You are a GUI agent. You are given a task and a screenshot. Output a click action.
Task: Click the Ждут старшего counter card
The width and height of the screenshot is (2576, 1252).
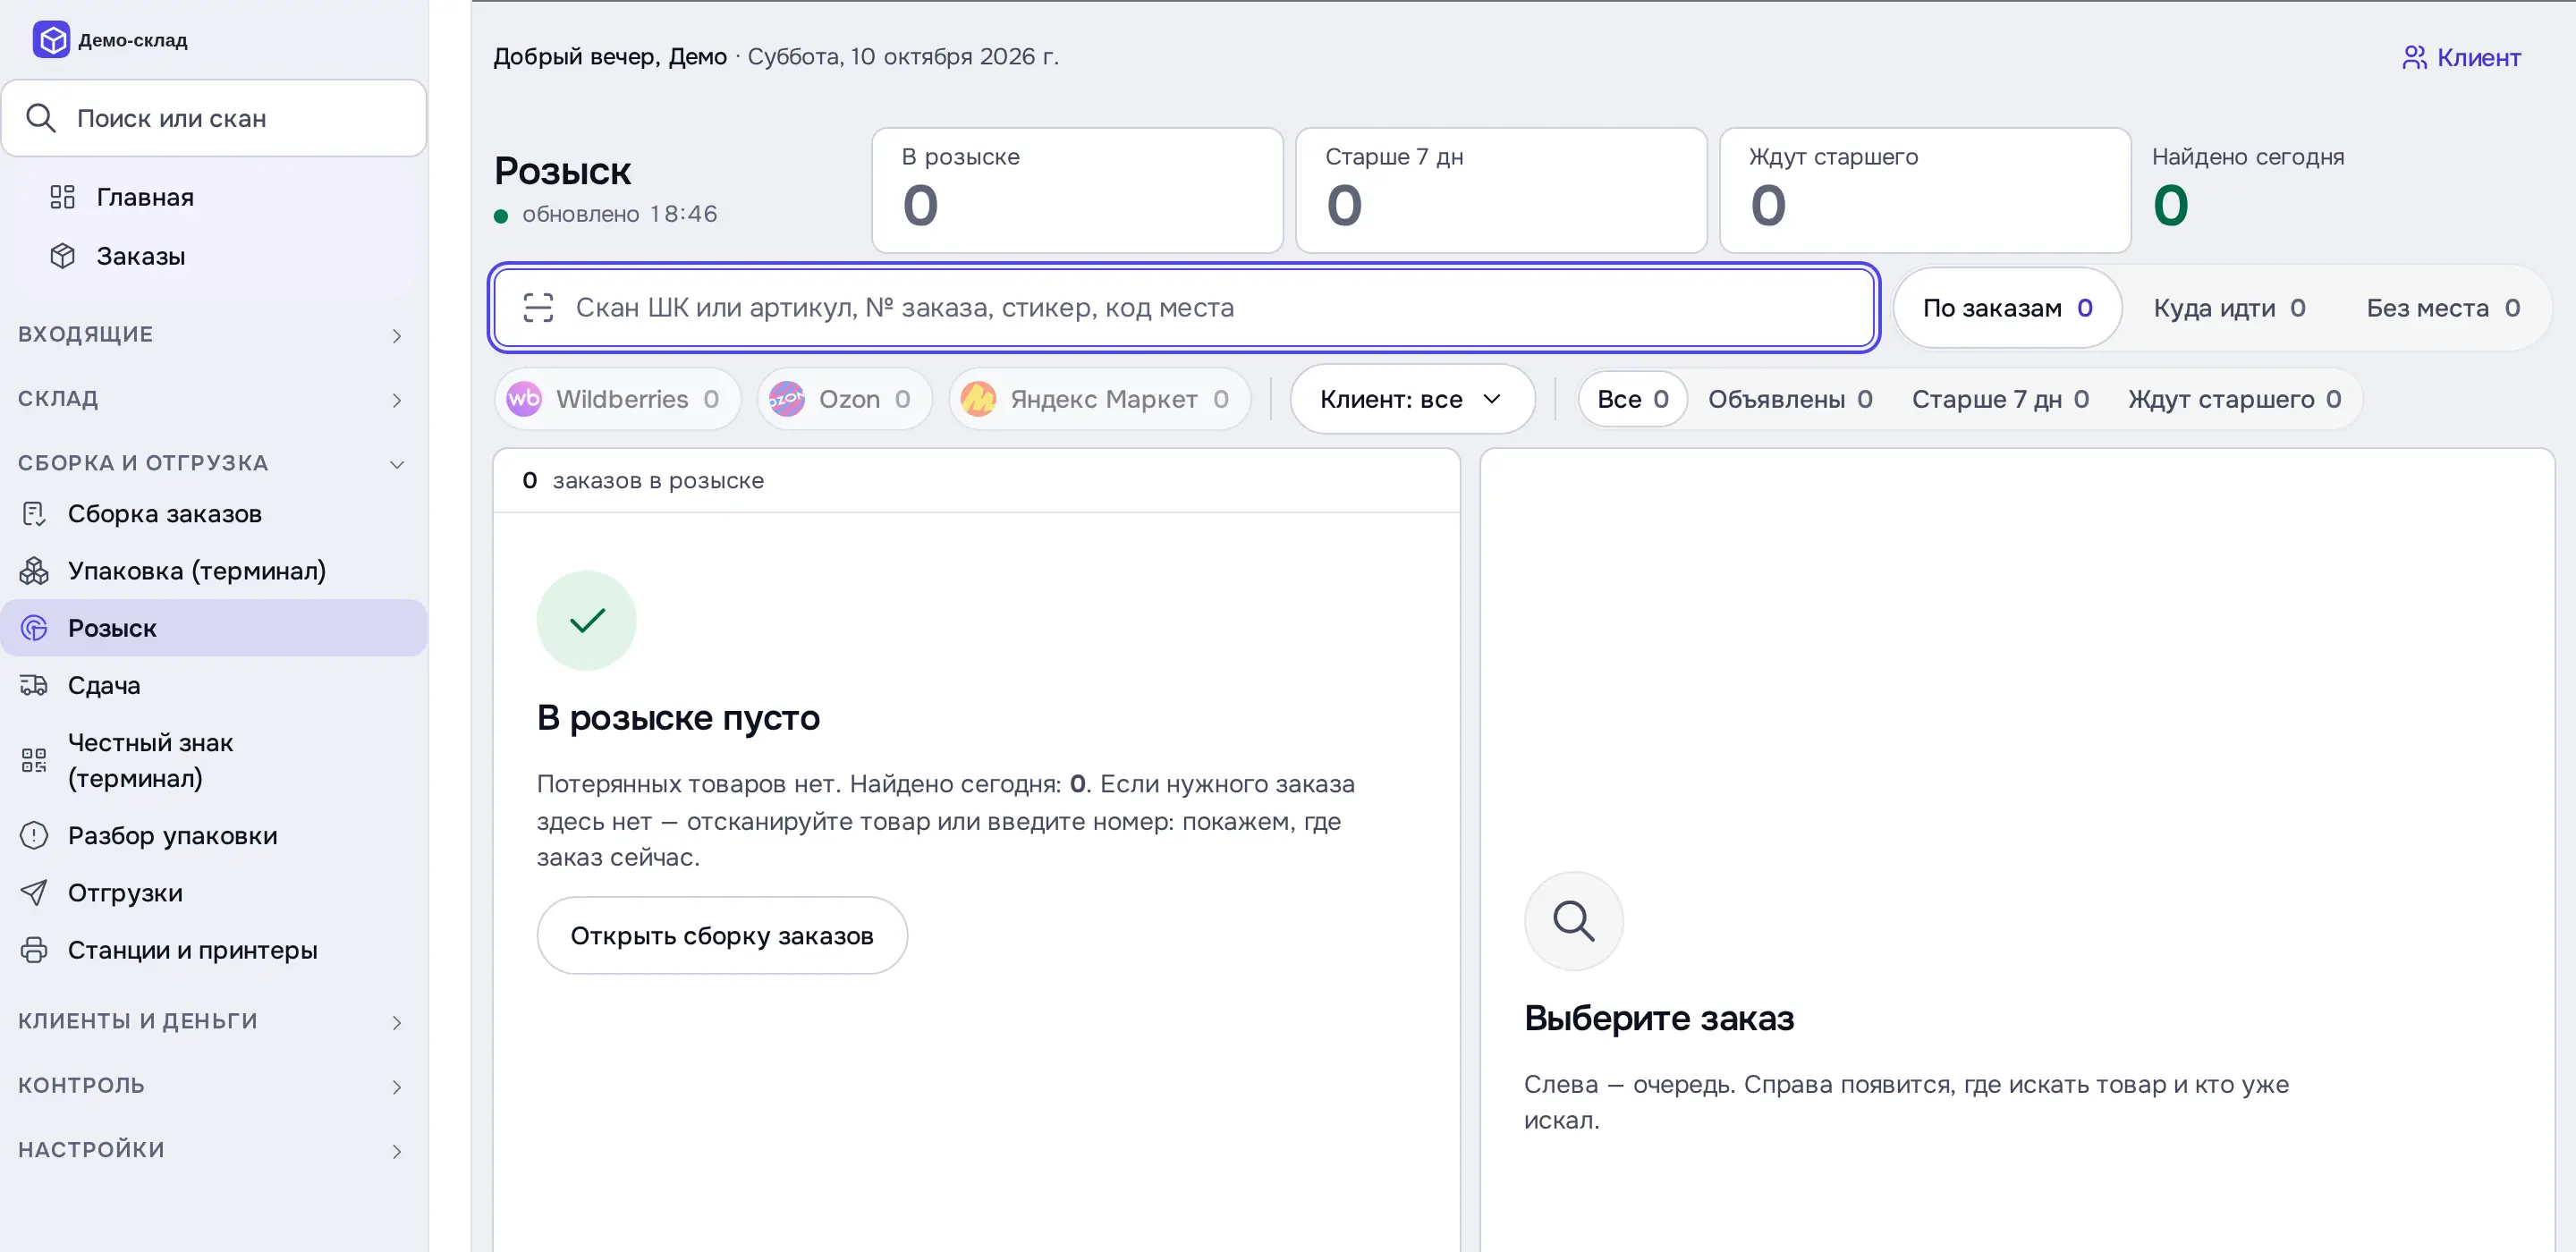(x=1925, y=190)
